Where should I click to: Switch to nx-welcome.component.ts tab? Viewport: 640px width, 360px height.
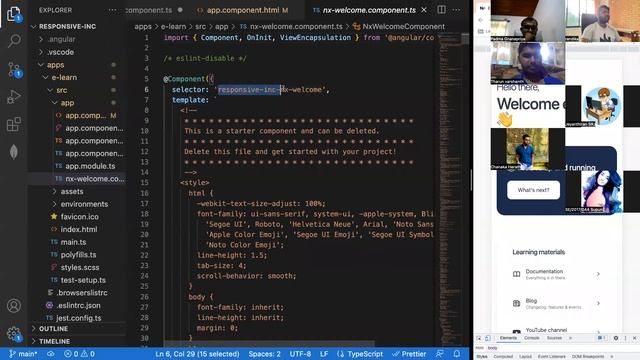(369, 10)
